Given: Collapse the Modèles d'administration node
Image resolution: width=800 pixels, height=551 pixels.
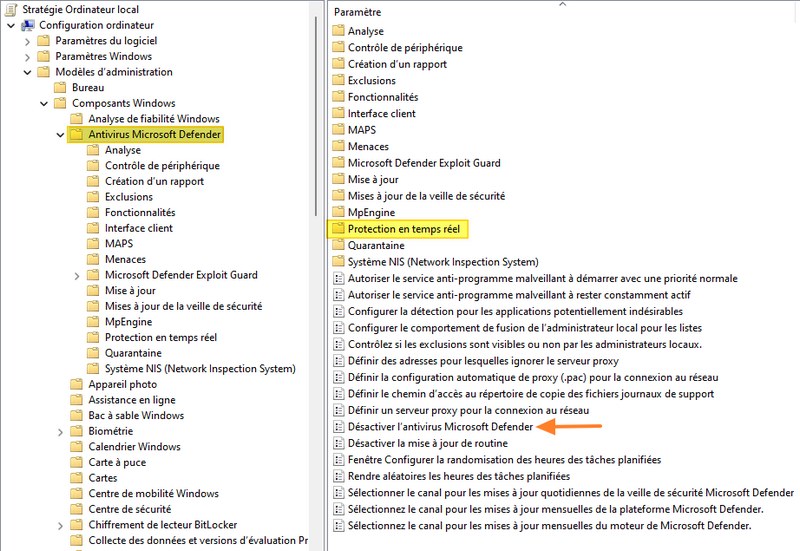Looking at the screenshot, I should click(x=27, y=72).
